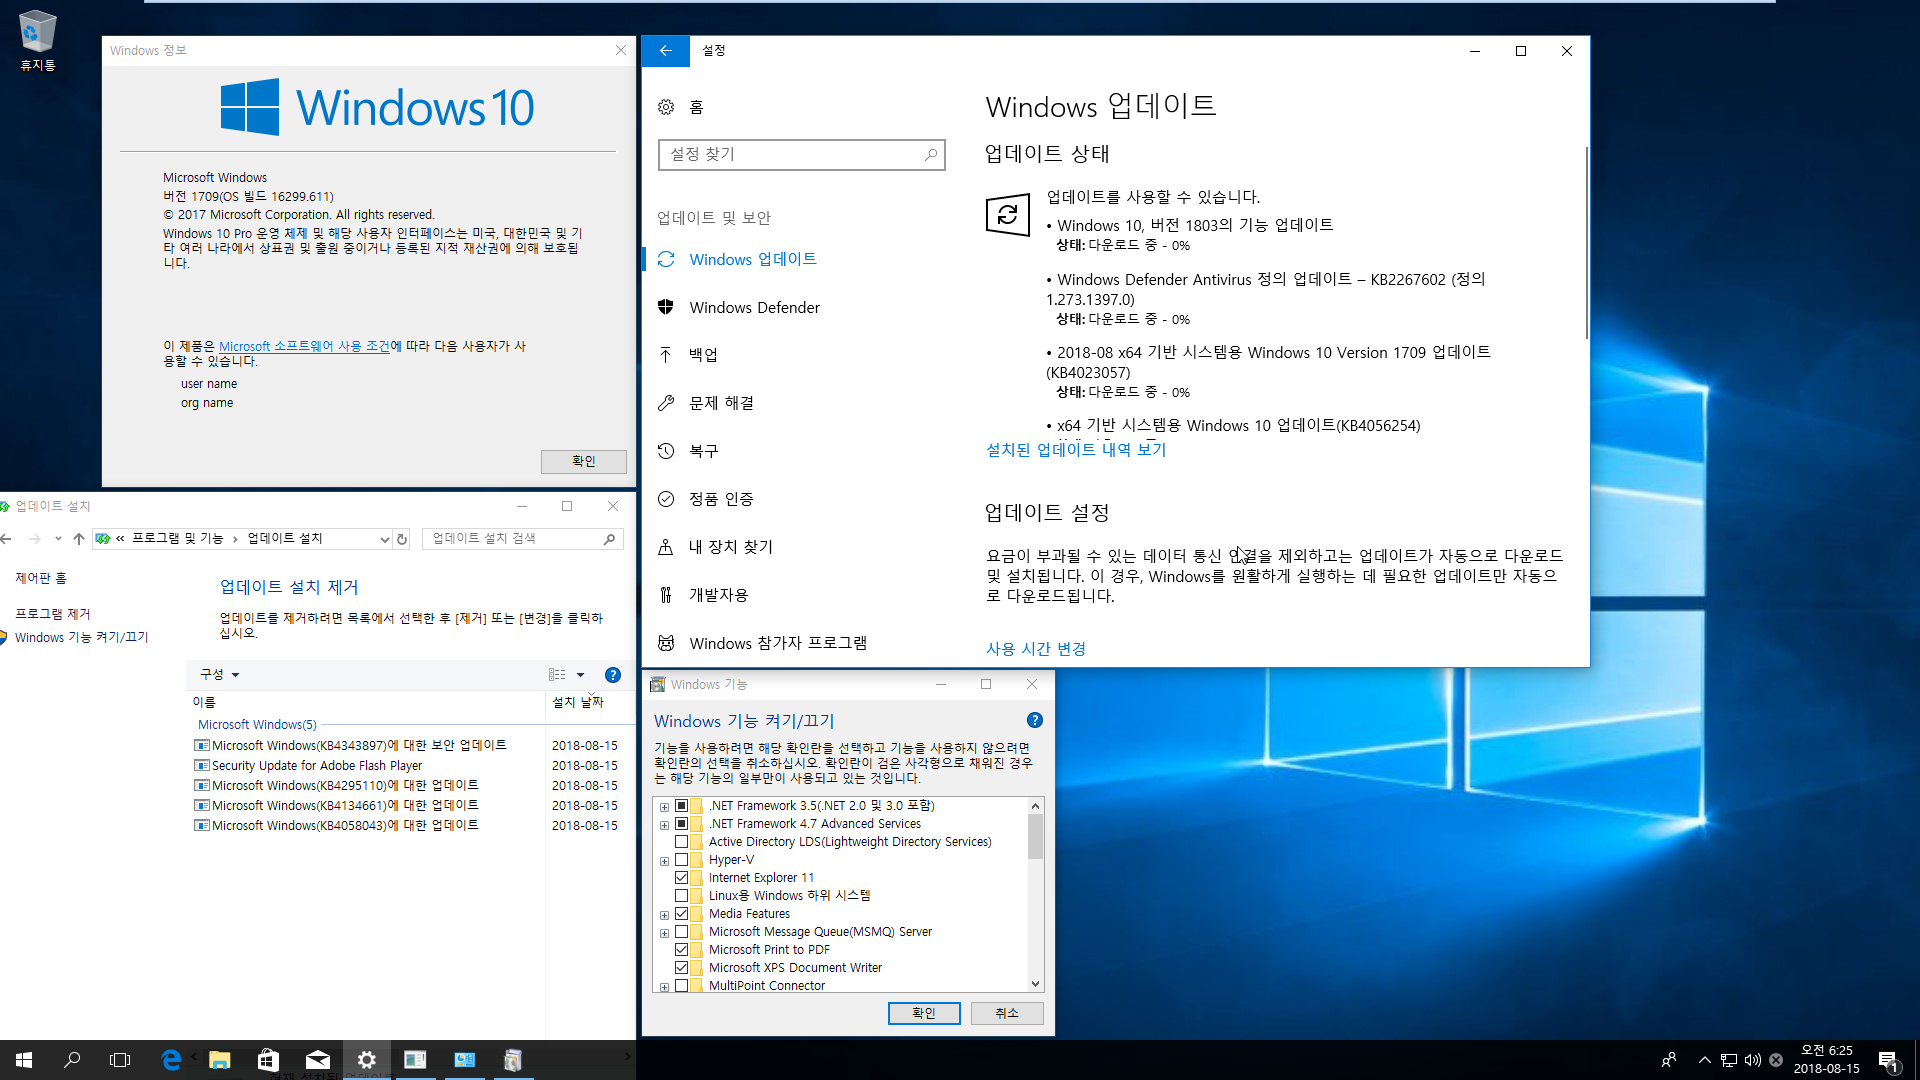Open 사용 시간 변경 link
This screenshot has height=1080, width=1920.
click(1036, 649)
